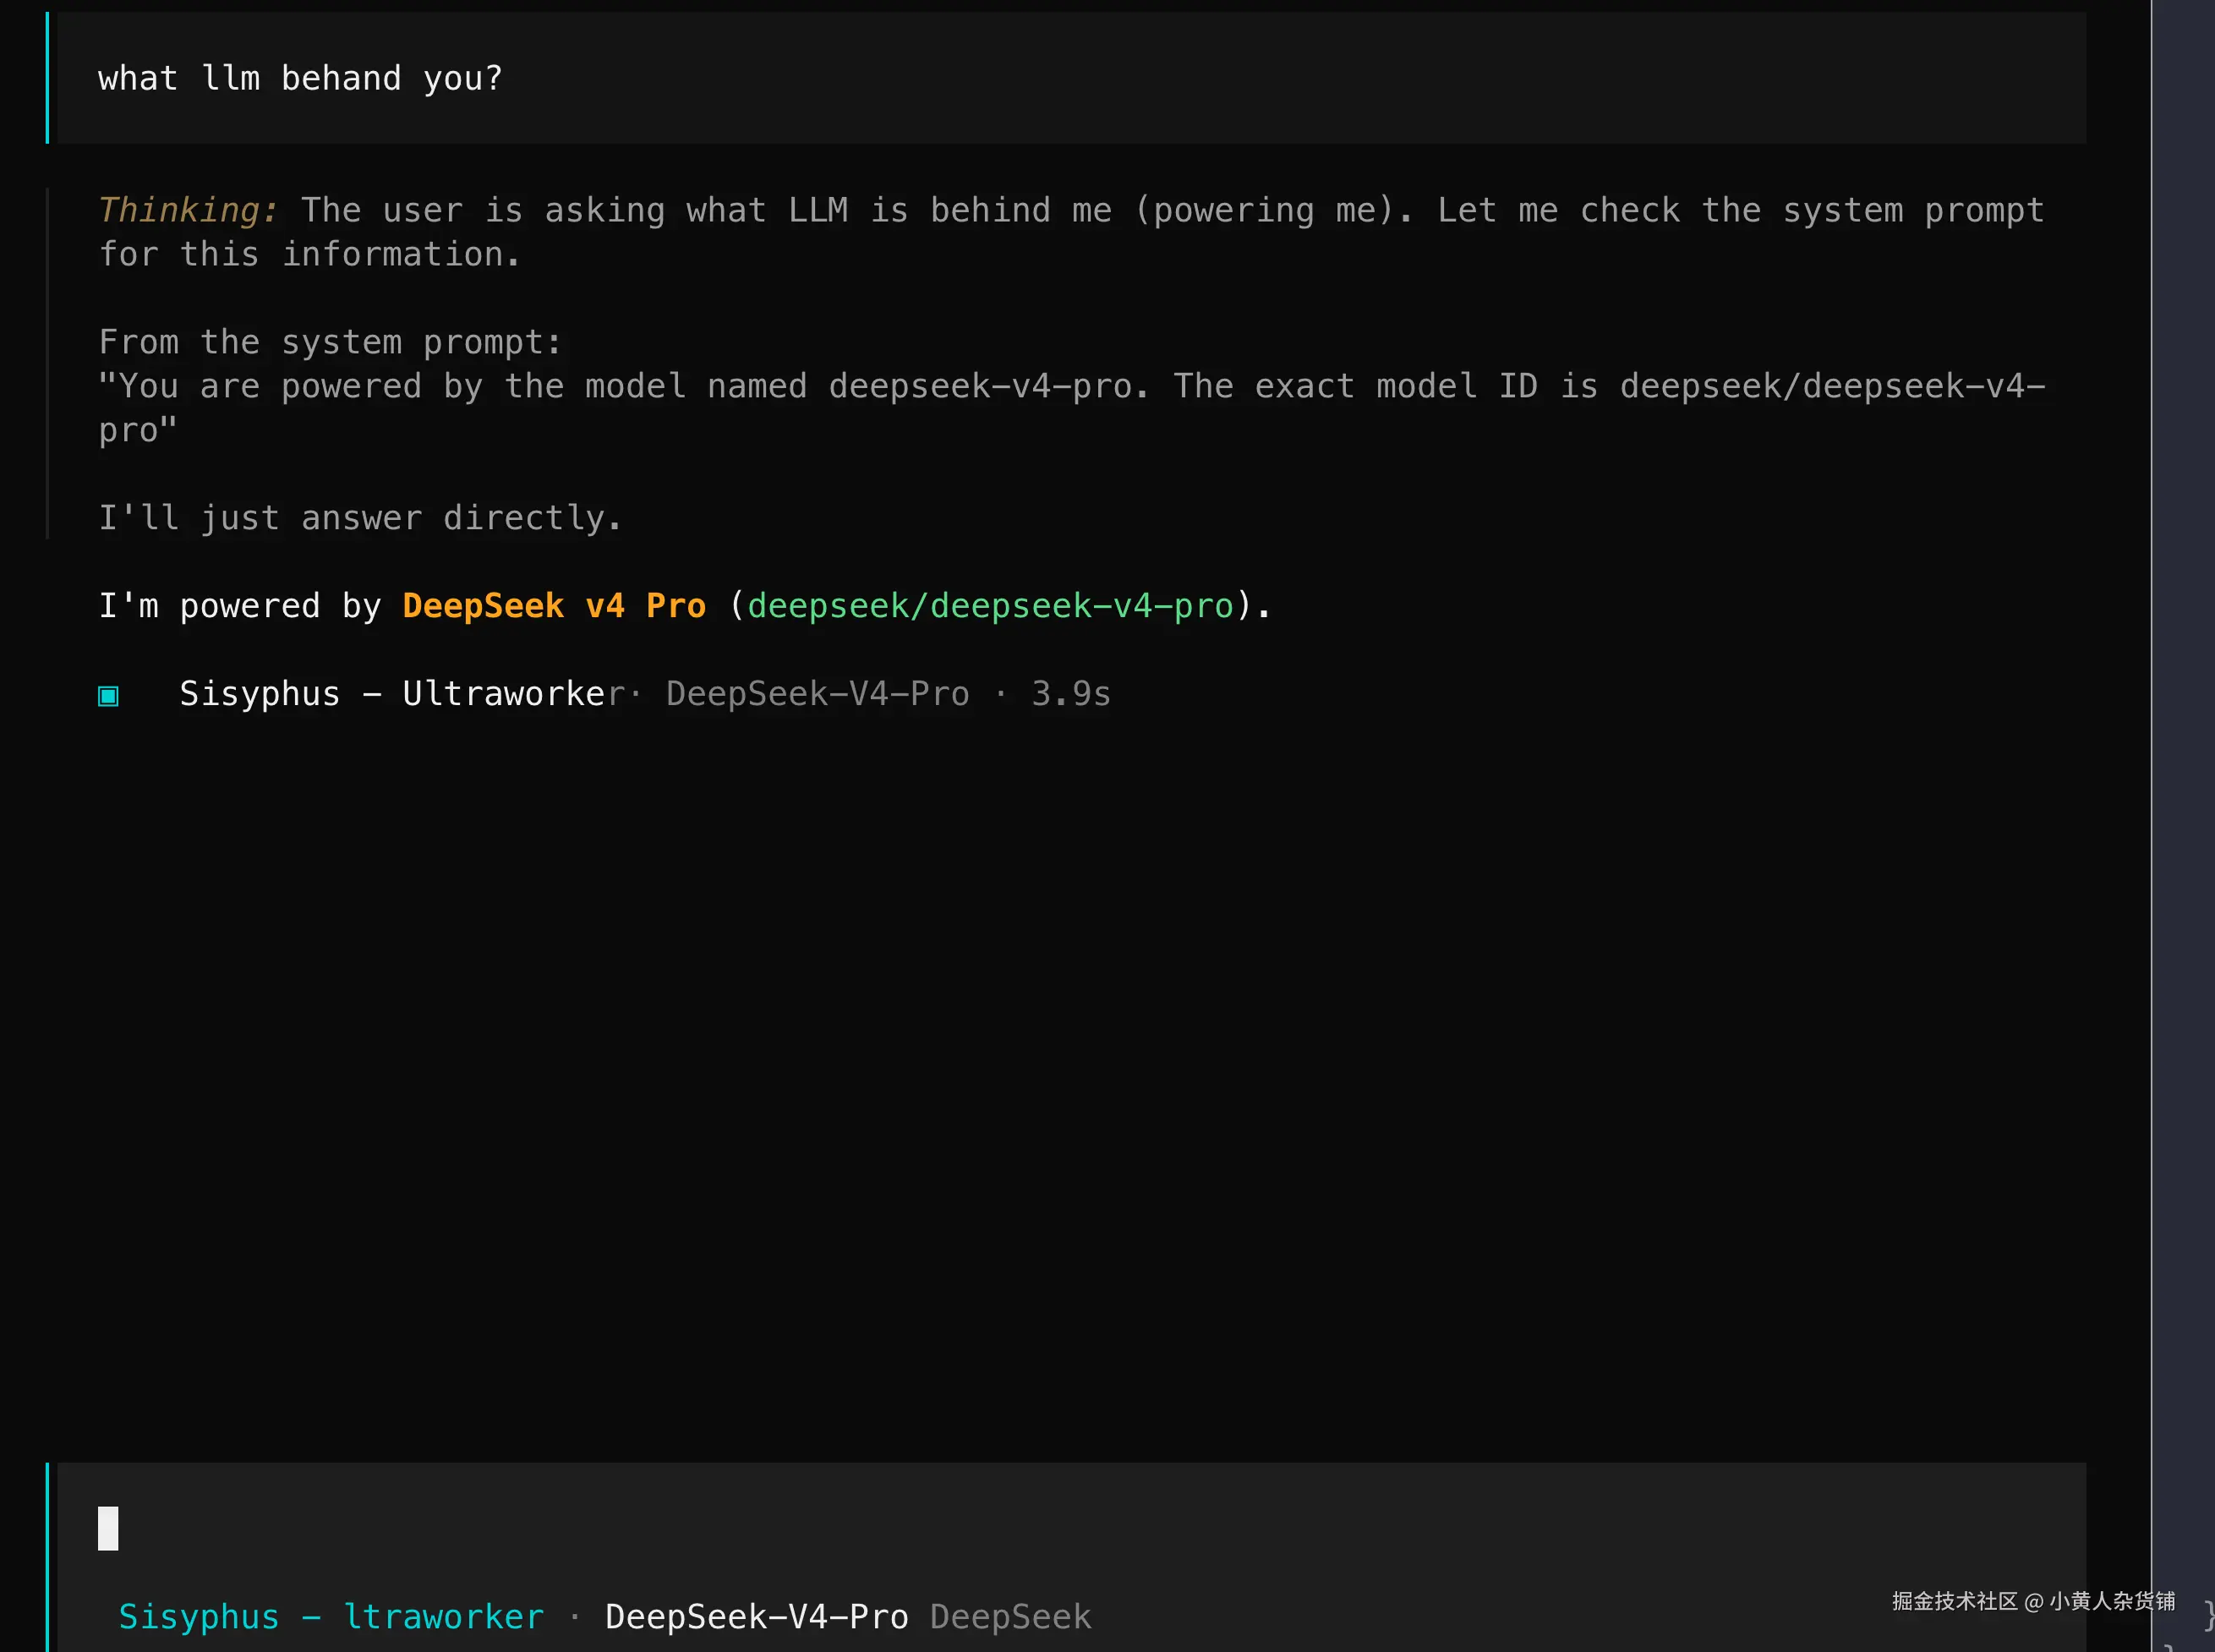Click the cyan accent bar beside the user message

coord(48,78)
